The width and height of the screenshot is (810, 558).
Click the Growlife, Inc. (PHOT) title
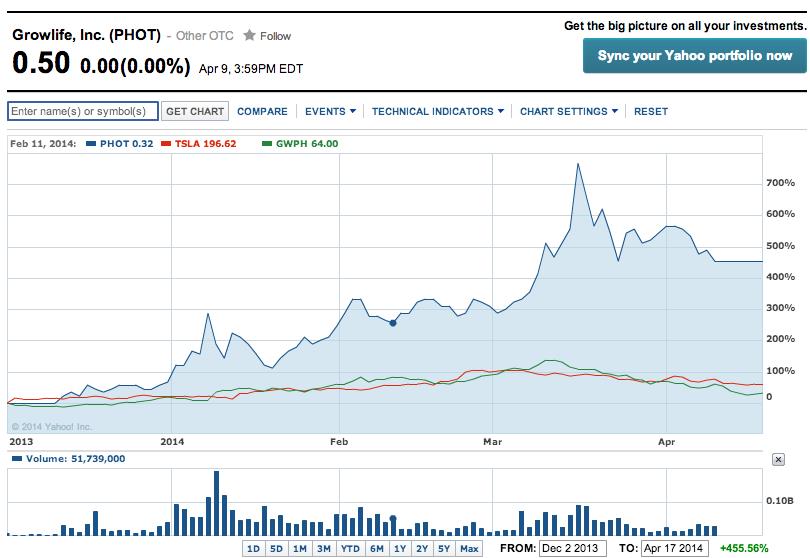tap(87, 35)
